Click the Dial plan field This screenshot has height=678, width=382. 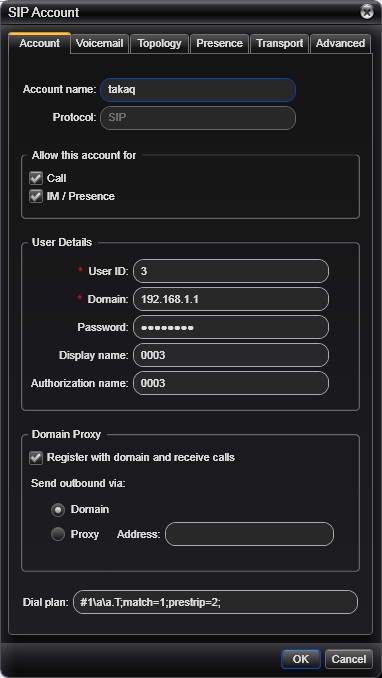[x=215, y=602]
